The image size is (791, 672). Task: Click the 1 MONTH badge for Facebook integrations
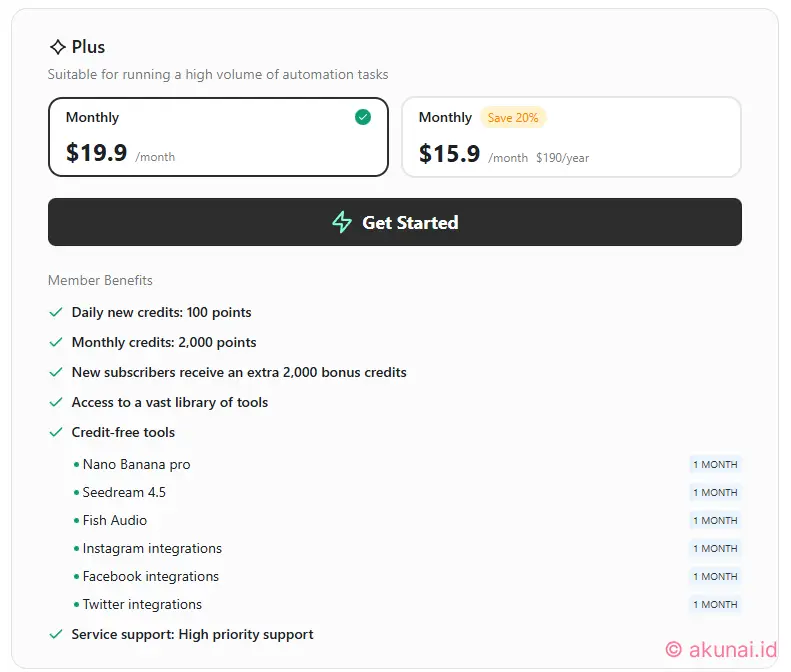click(x=715, y=576)
